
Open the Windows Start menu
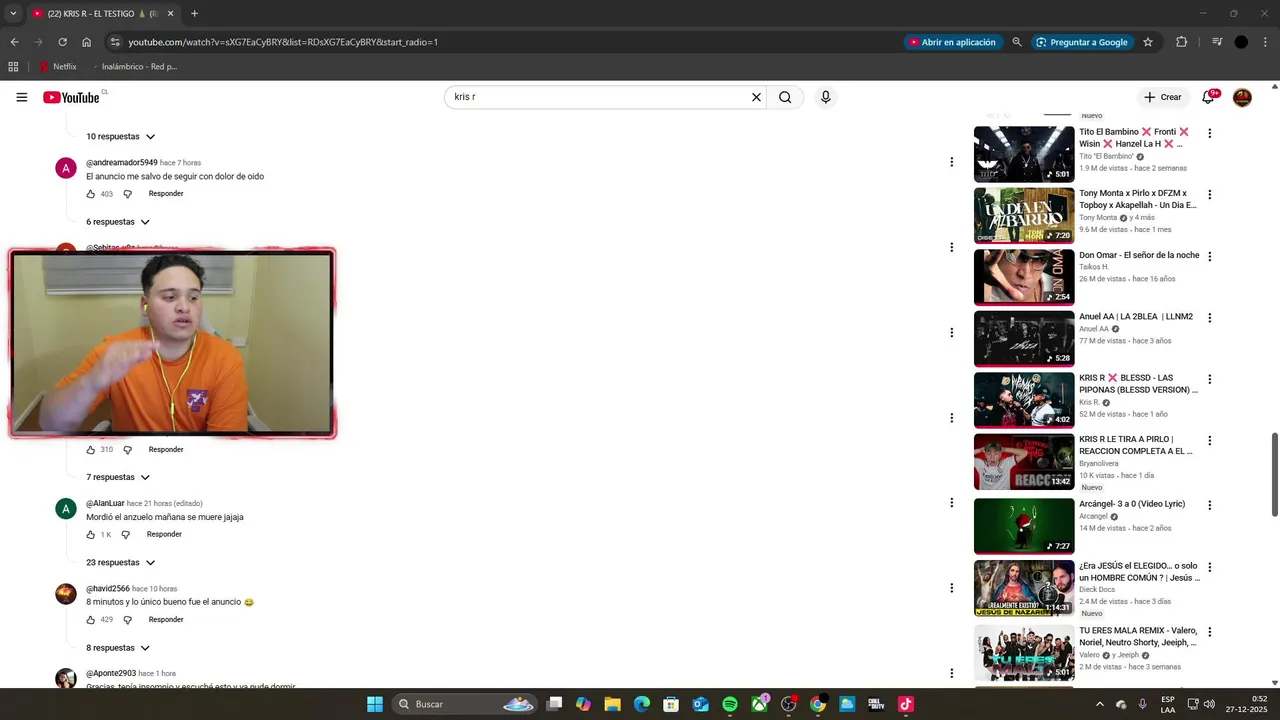point(375,704)
